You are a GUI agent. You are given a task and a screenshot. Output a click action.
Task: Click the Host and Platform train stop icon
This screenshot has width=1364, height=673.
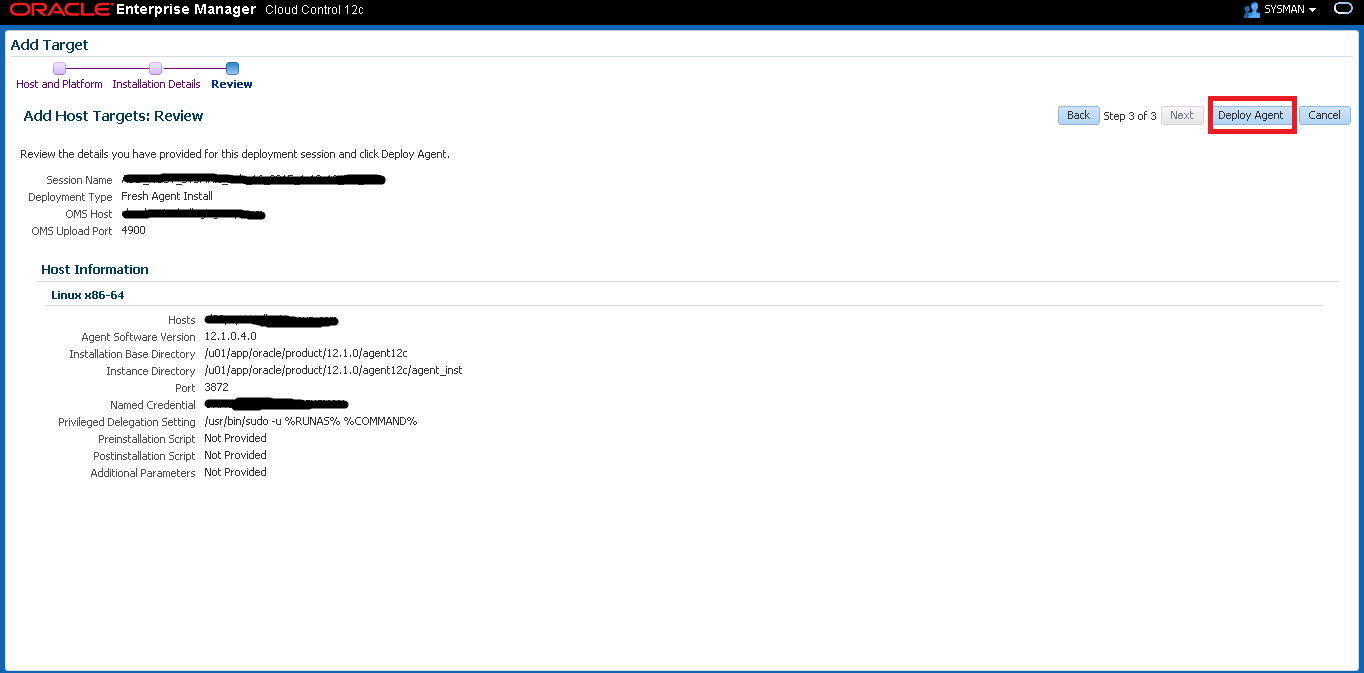[x=59, y=68]
